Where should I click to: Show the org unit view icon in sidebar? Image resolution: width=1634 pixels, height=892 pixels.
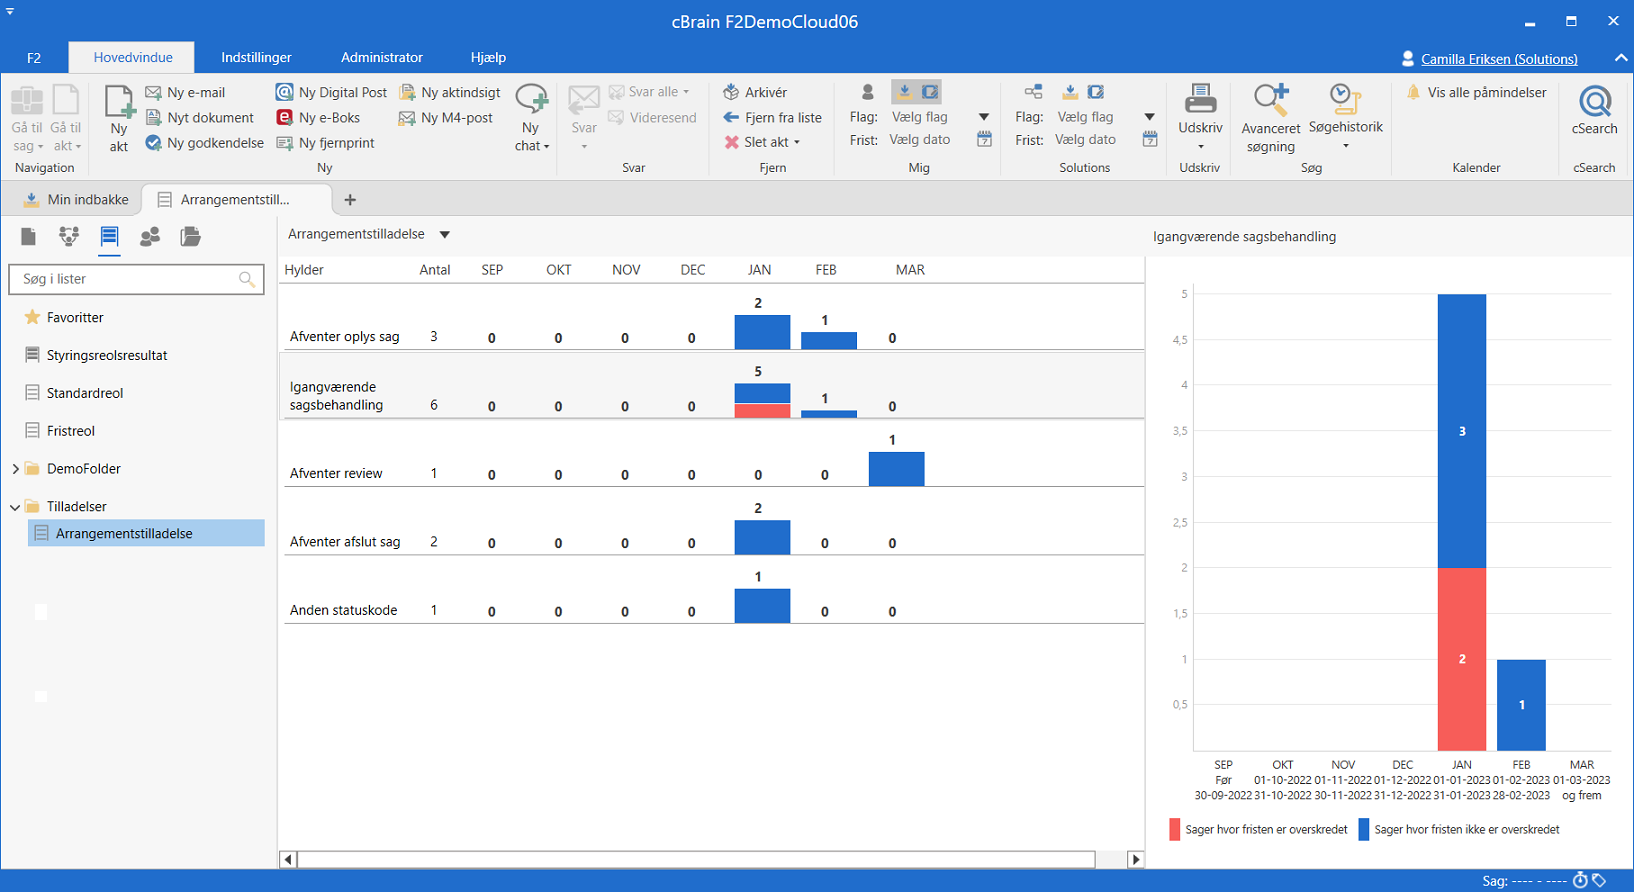point(69,237)
